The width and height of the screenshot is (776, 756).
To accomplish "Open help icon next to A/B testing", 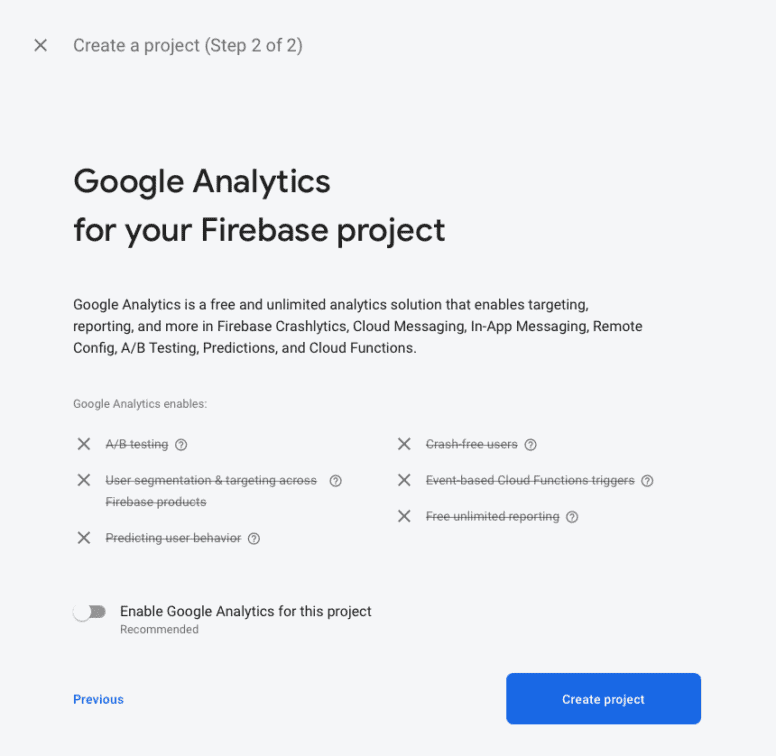I will (181, 445).
